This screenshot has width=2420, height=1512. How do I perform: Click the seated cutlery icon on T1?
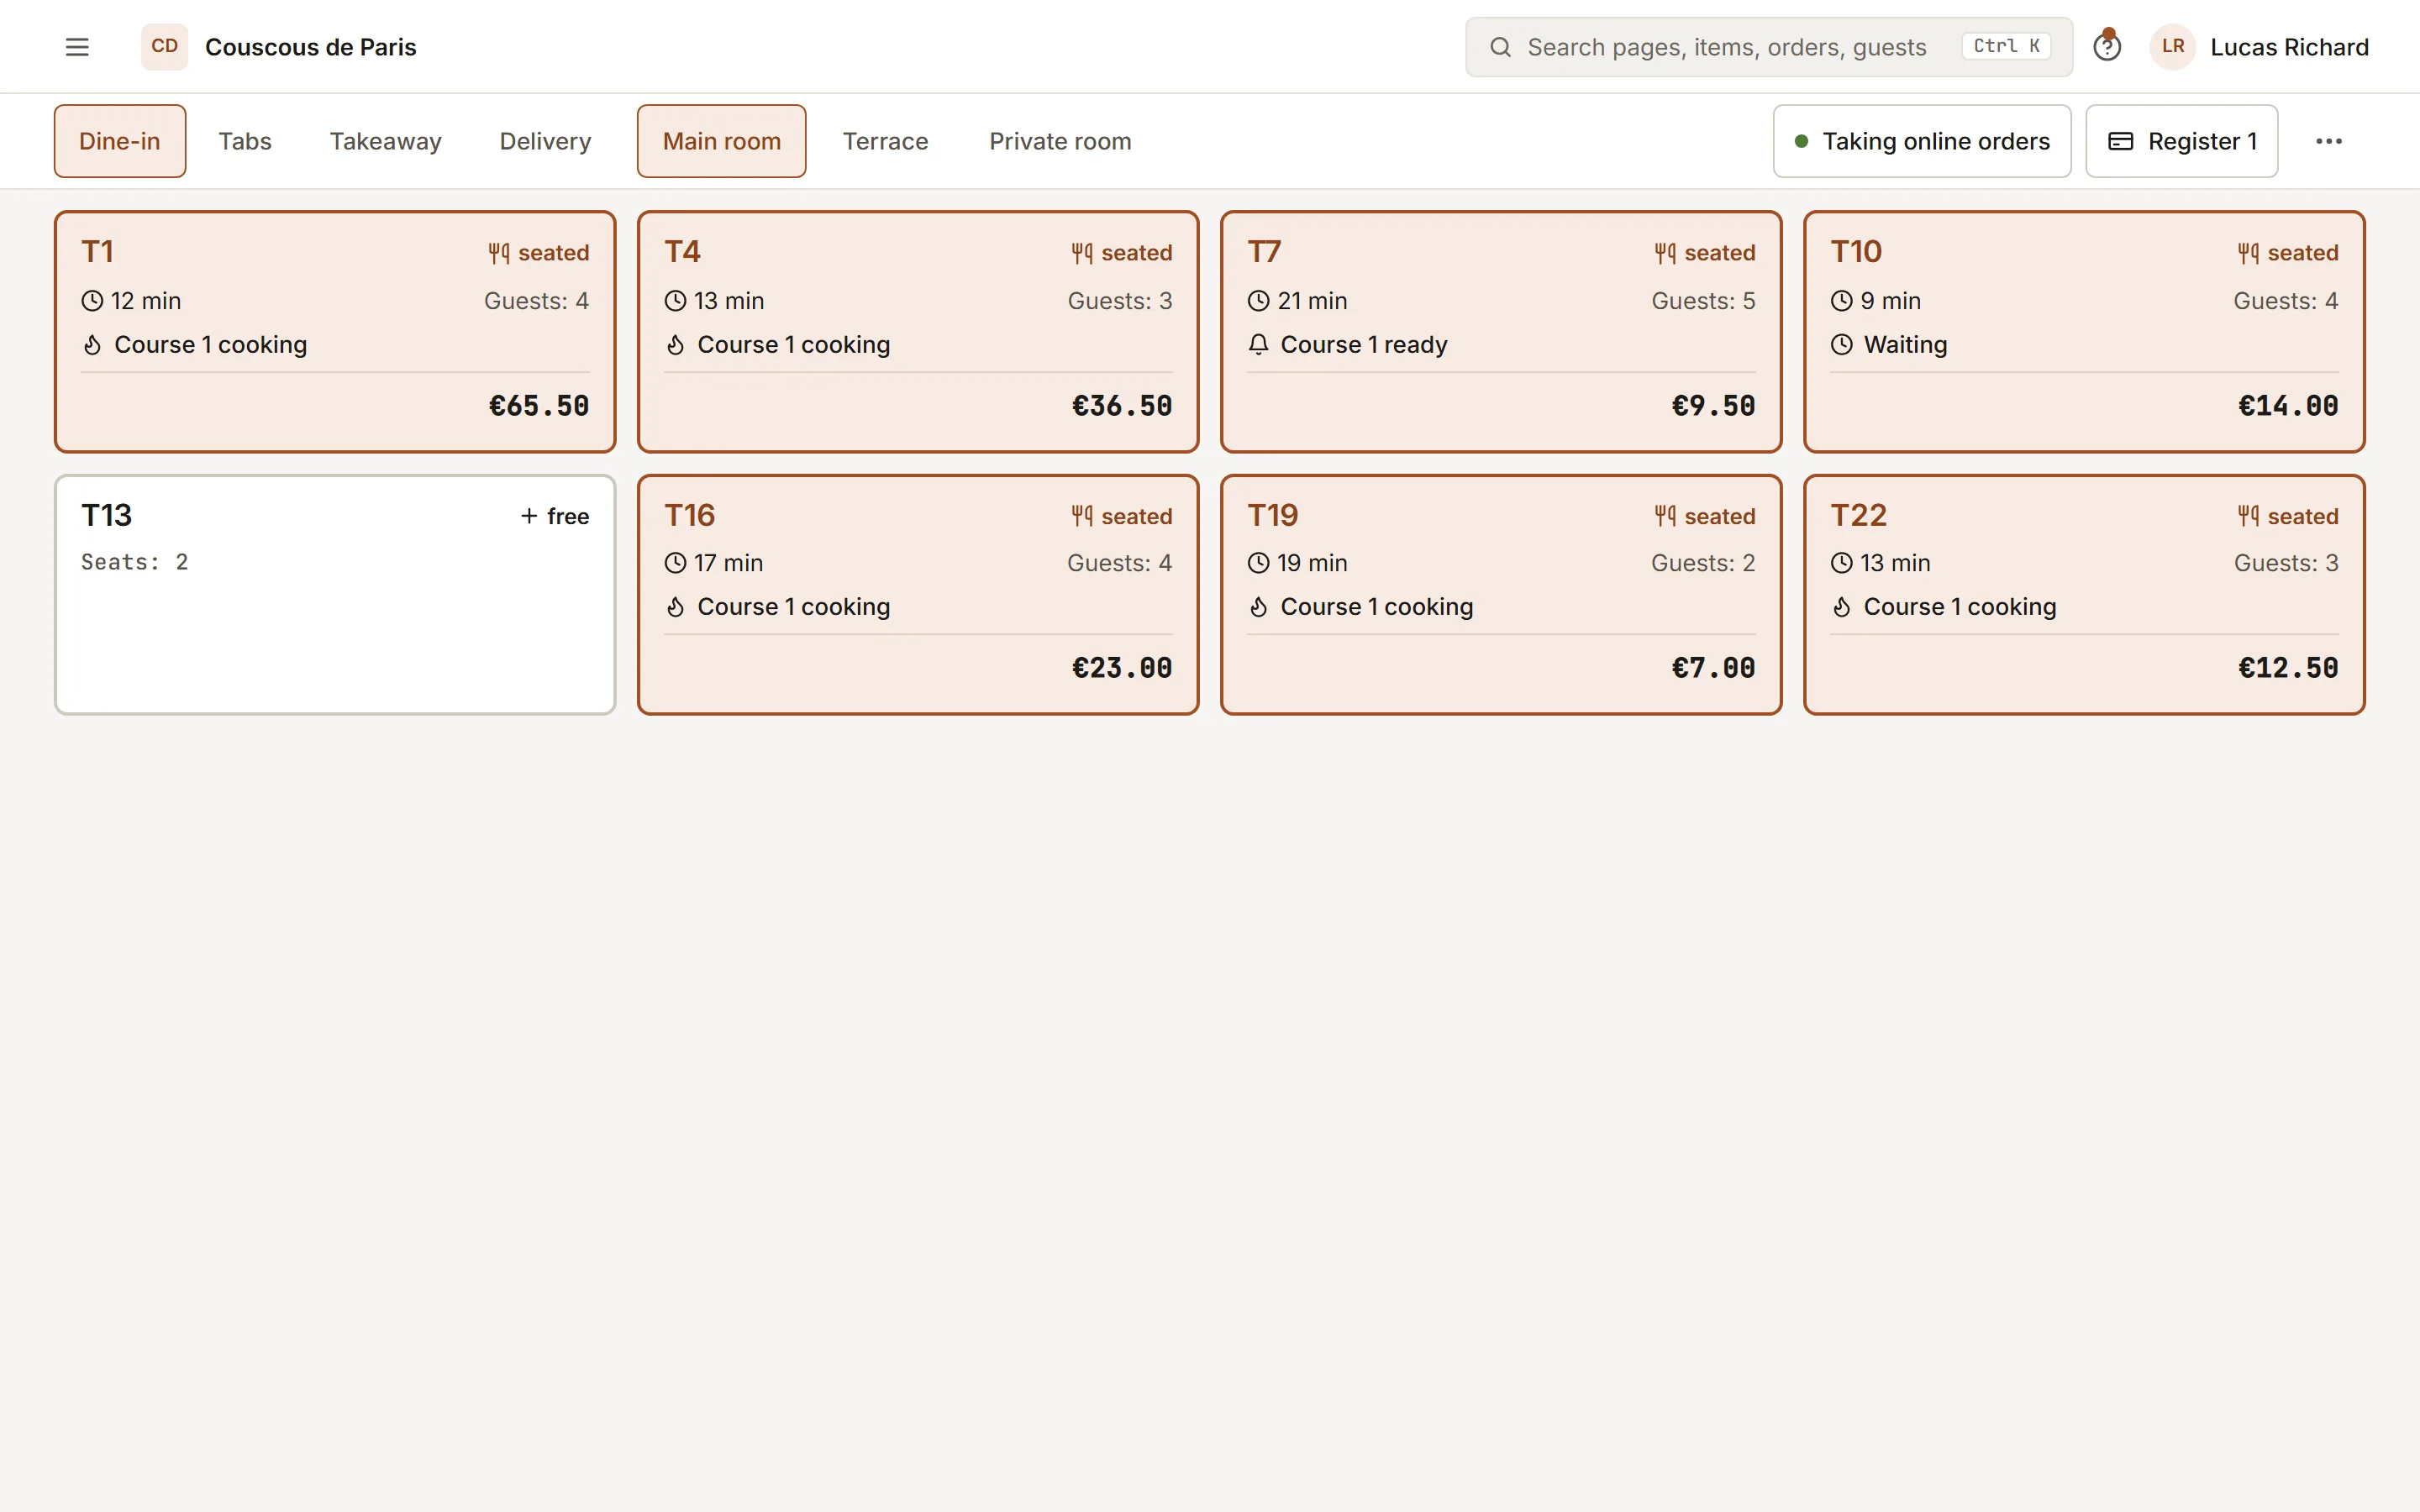coord(499,253)
